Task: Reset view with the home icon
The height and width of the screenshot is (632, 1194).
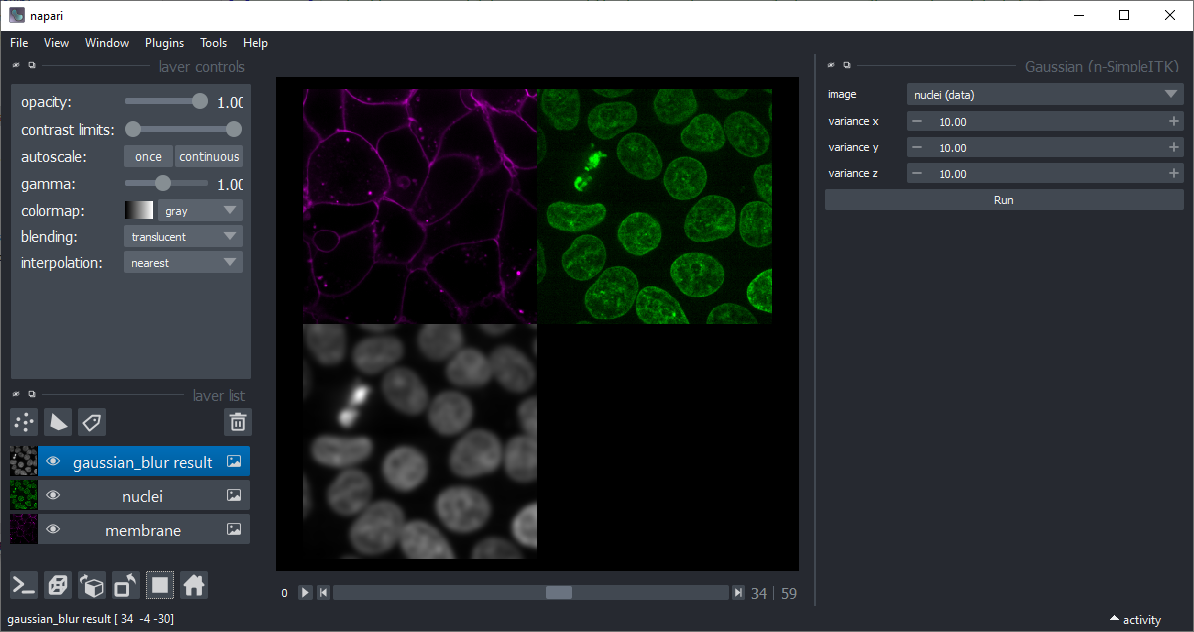Action: [x=194, y=585]
